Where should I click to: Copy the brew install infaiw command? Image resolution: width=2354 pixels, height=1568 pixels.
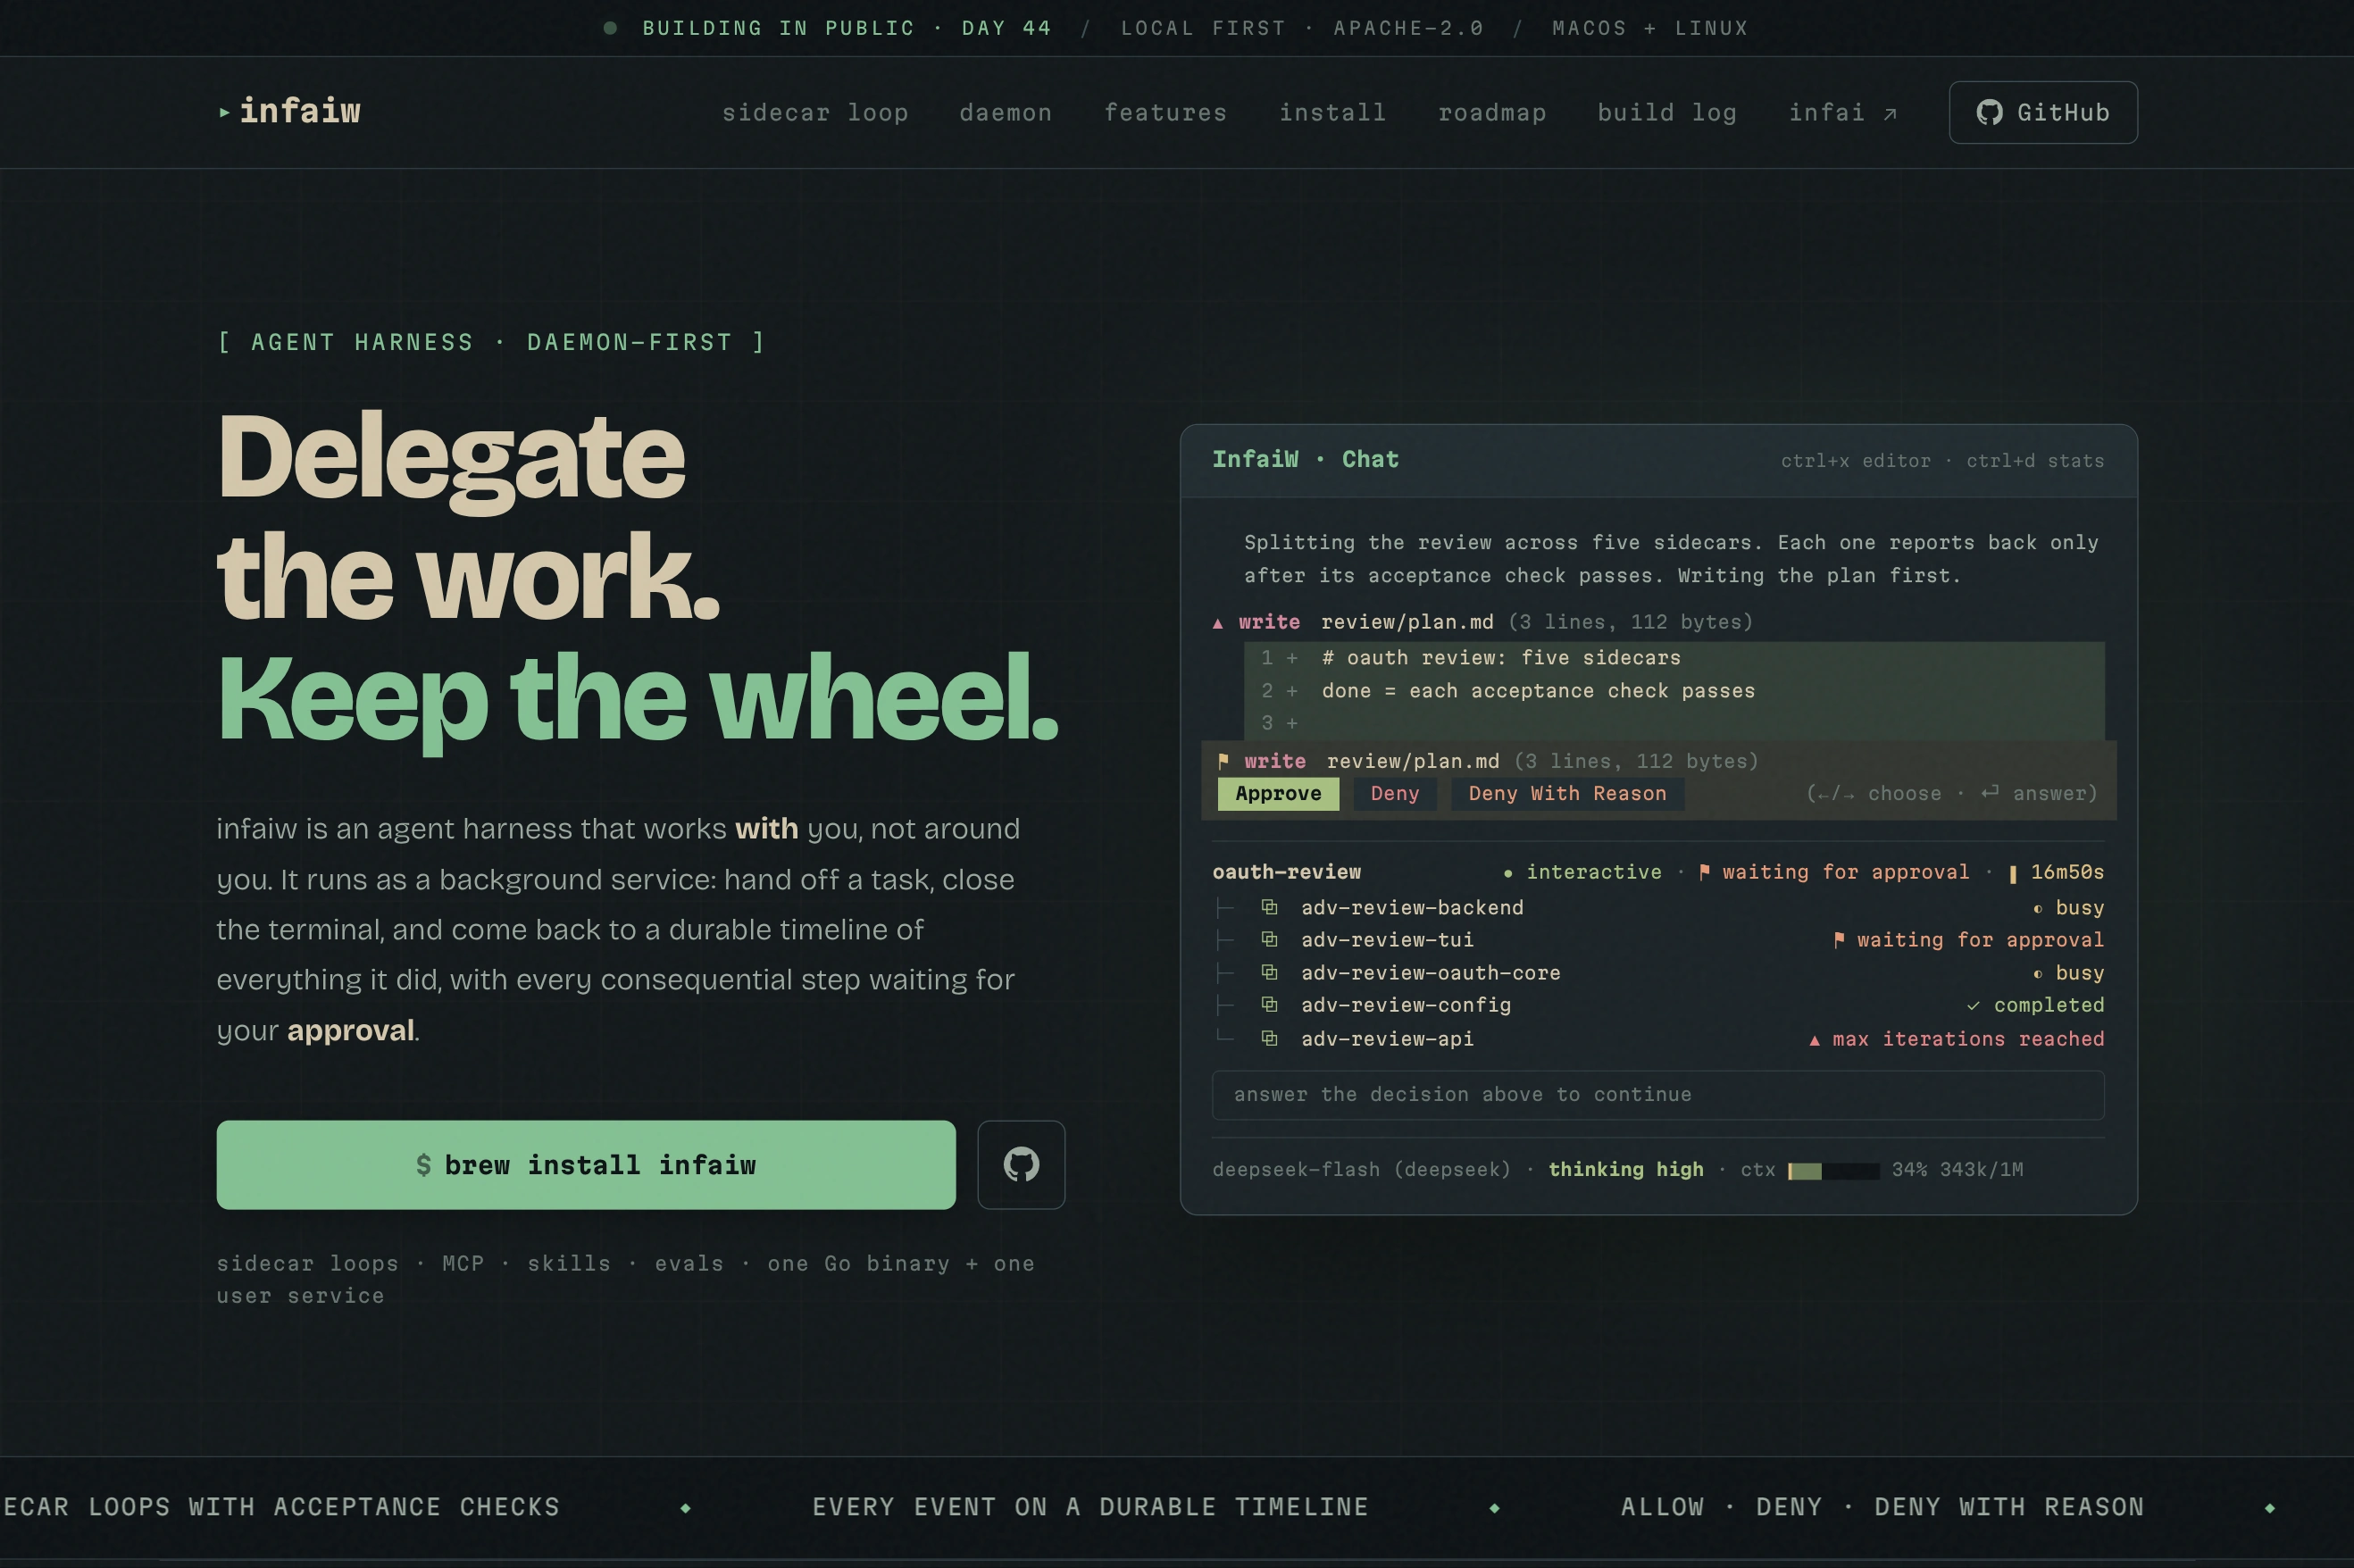click(586, 1165)
